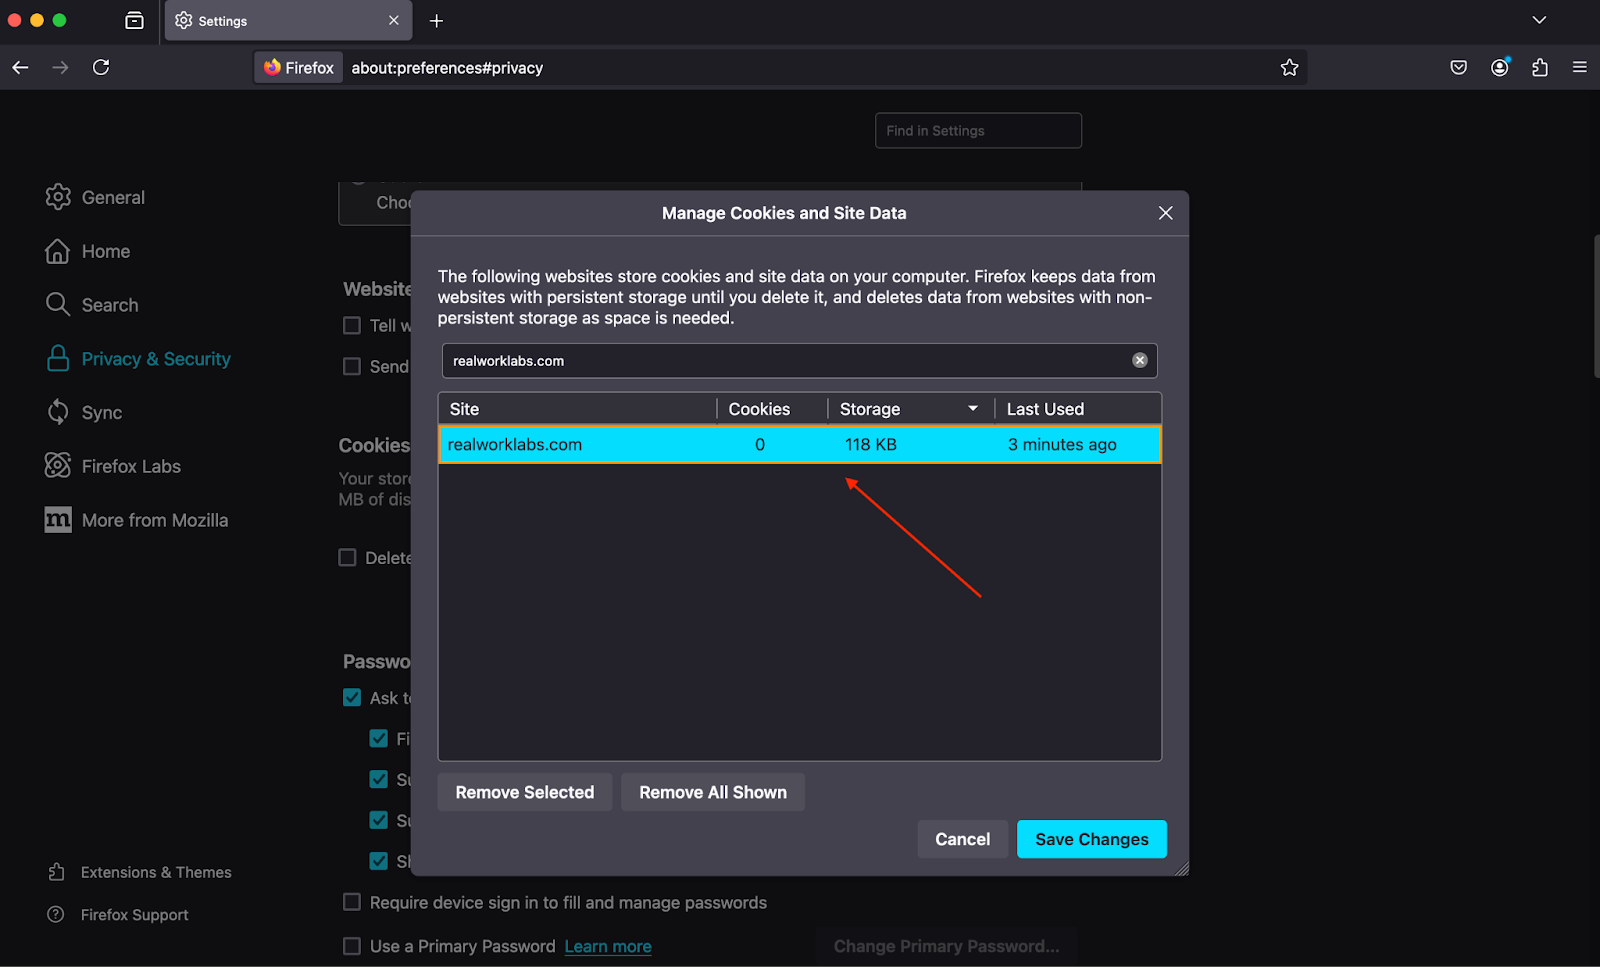Go back with the browser back arrow

pyautogui.click(x=20, y=67)
